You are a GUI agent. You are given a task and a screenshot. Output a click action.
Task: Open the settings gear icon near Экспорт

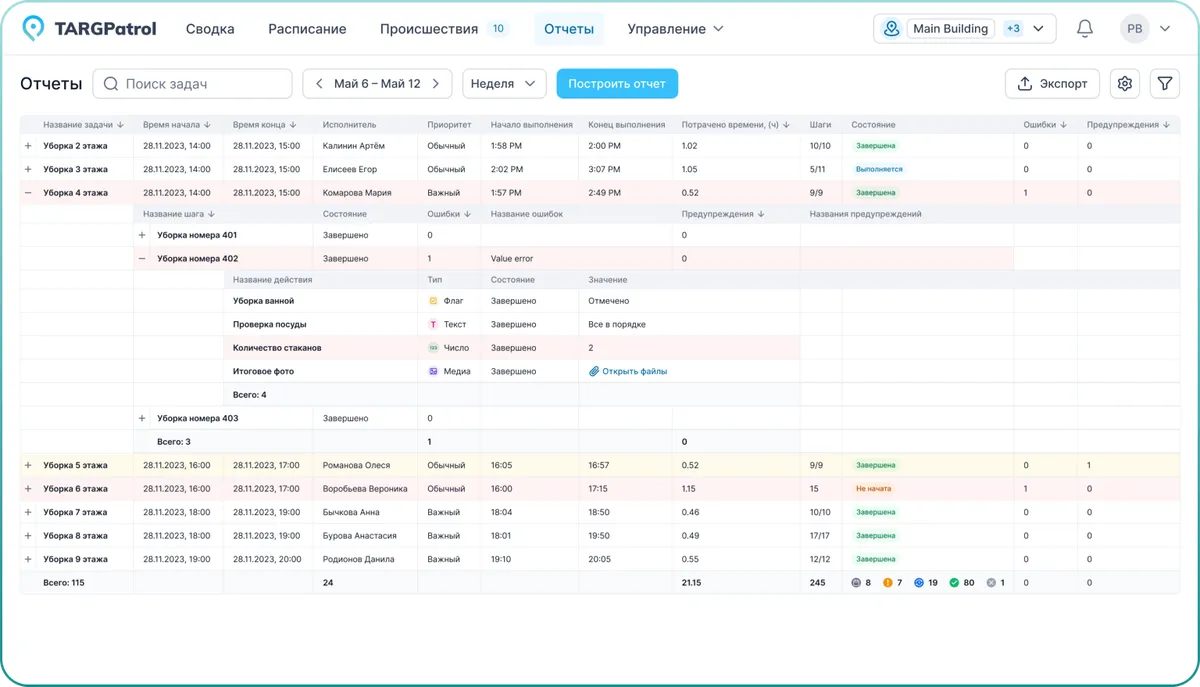(1124, 84)
